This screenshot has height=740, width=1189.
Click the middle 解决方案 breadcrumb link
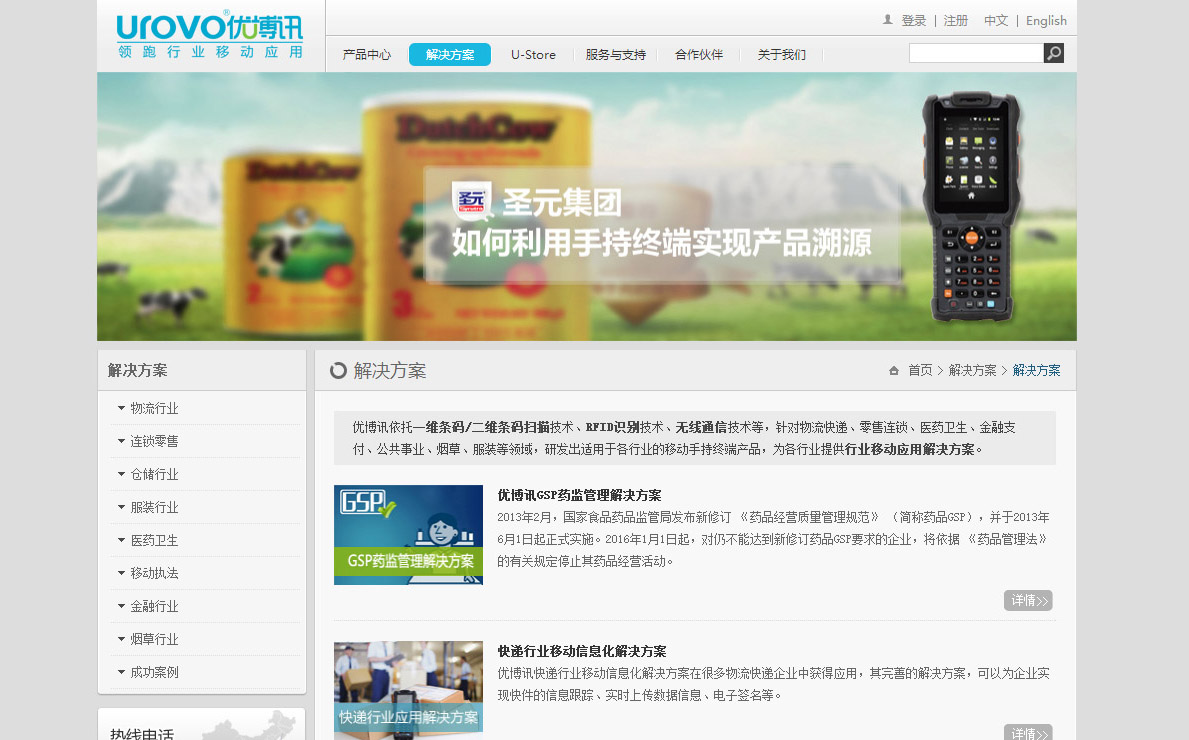972,371
